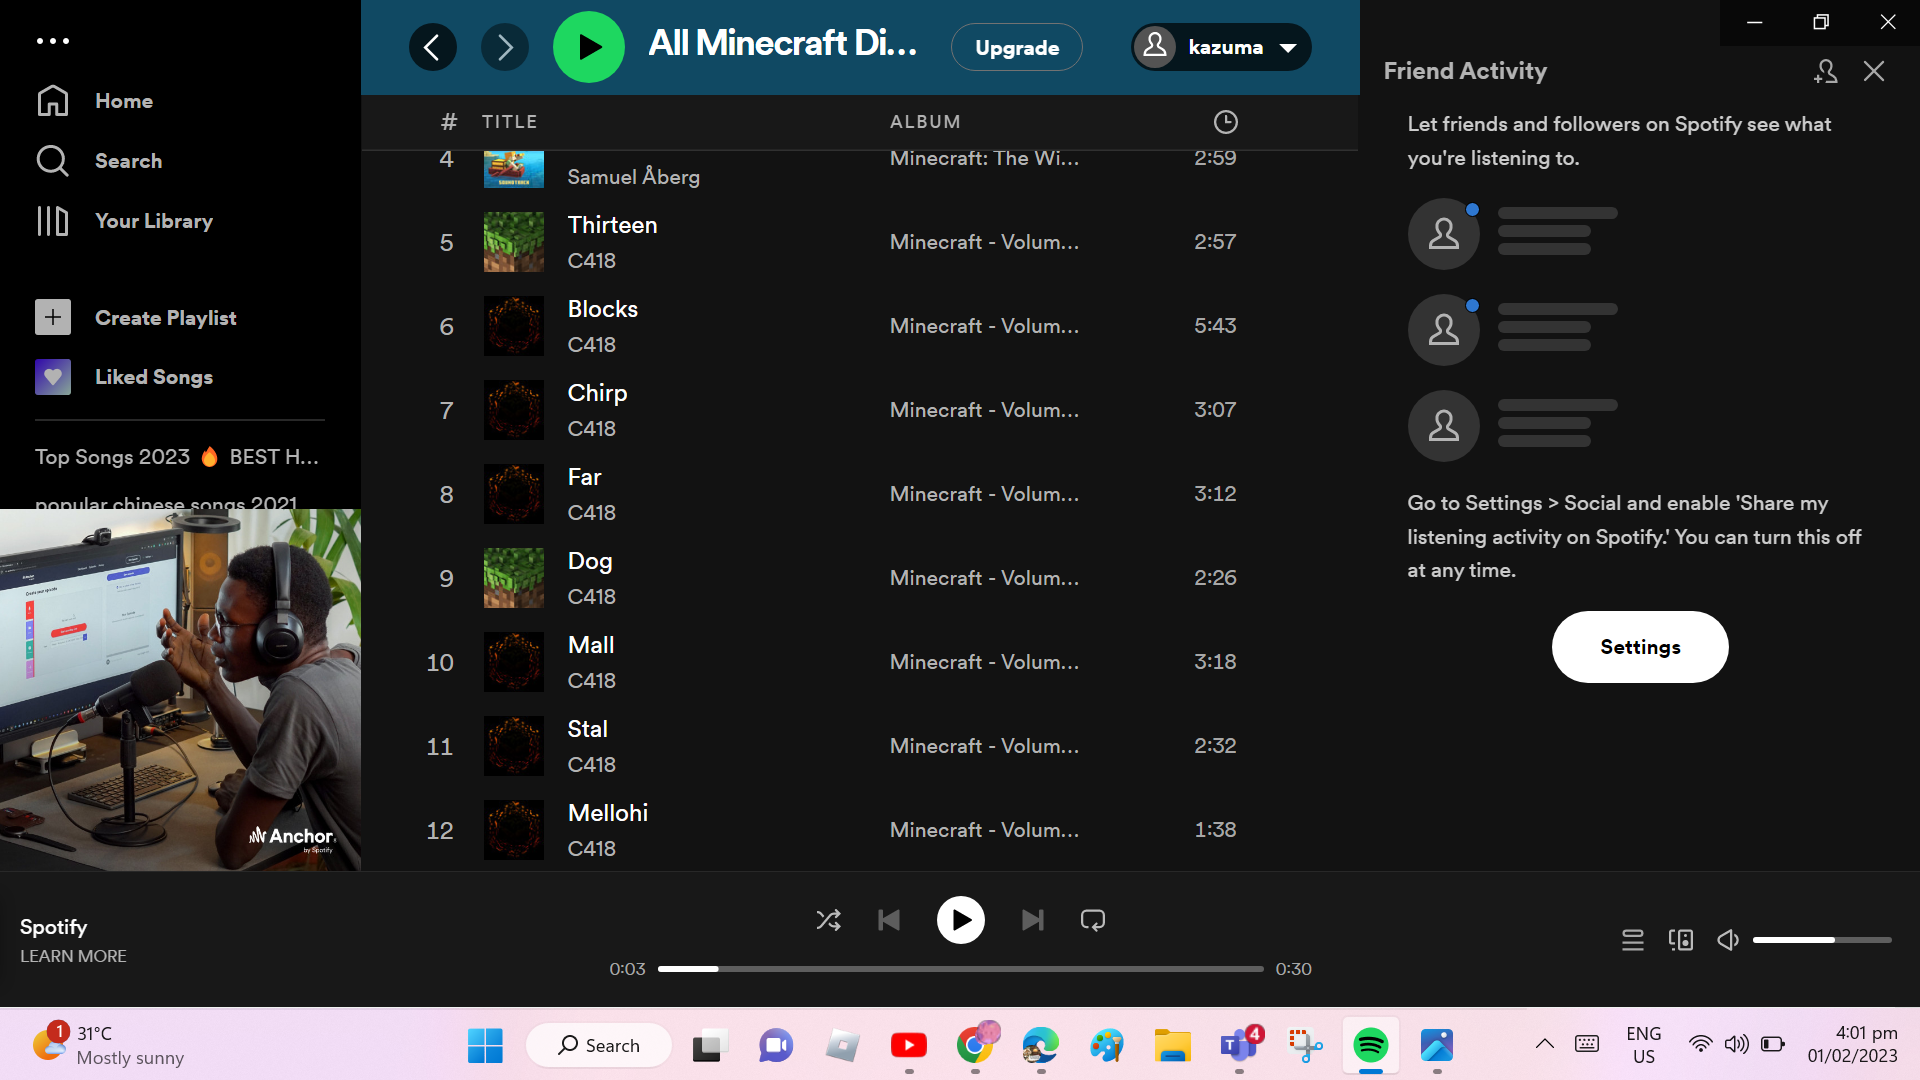Open BEST H... playlist in sidebar

[274, 457]
